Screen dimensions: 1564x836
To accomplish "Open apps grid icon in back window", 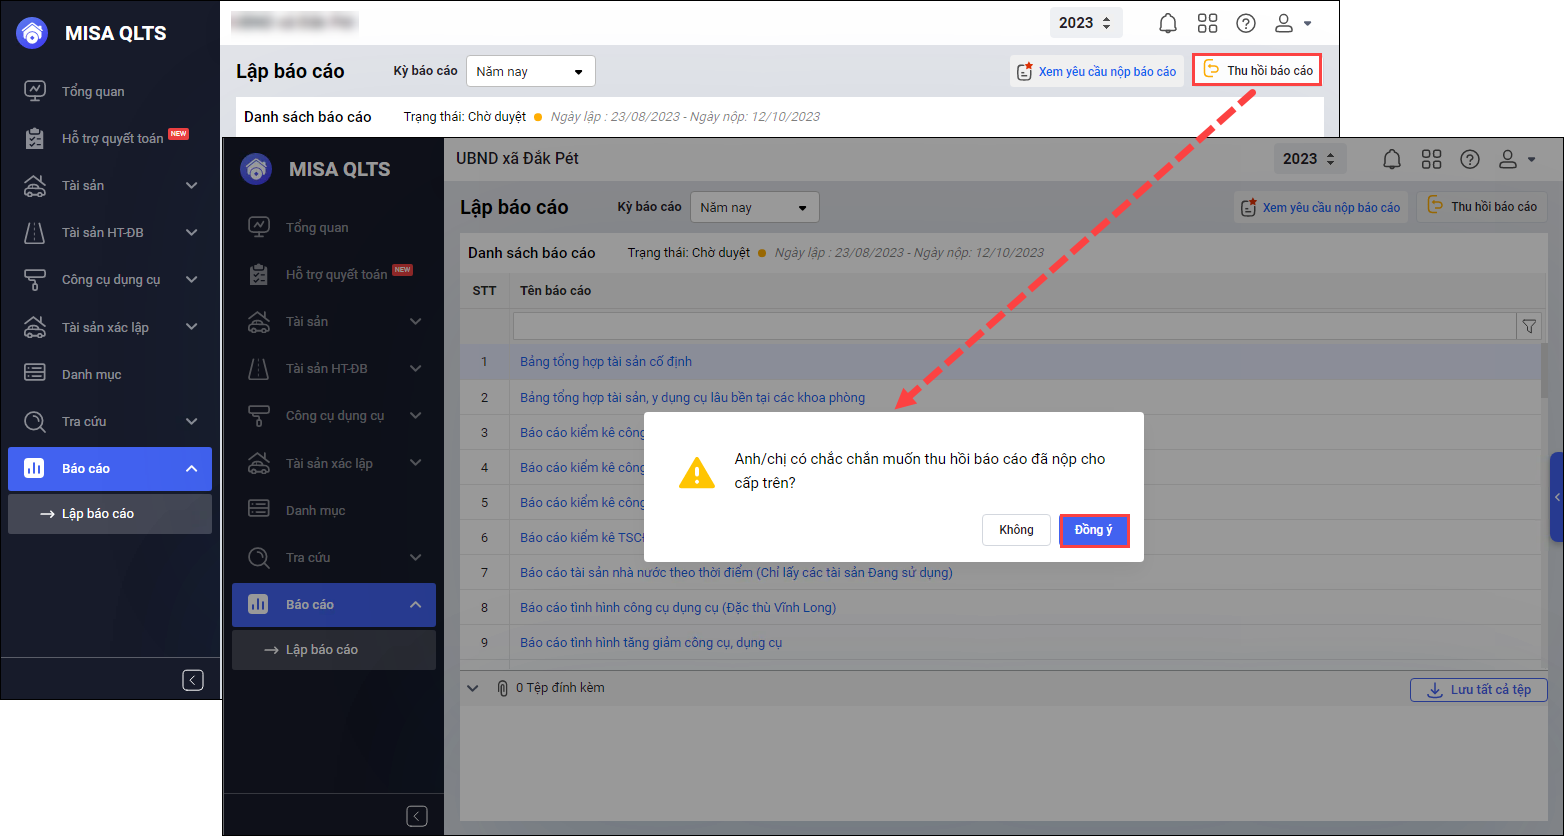I will [x=1207, y=23].
